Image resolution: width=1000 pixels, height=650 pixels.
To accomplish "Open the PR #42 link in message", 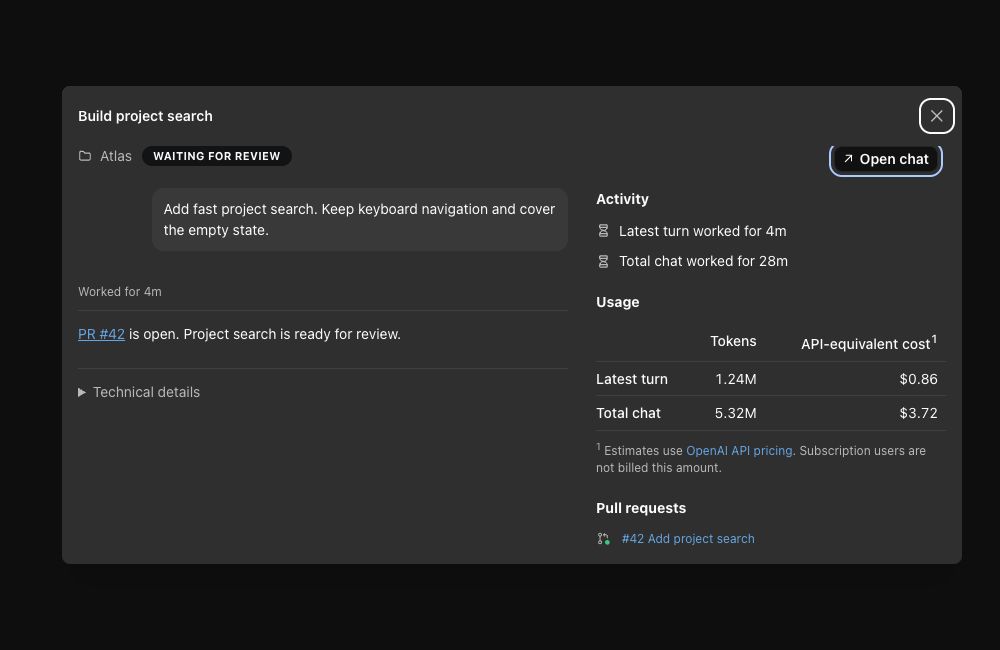I will [101, 334].
